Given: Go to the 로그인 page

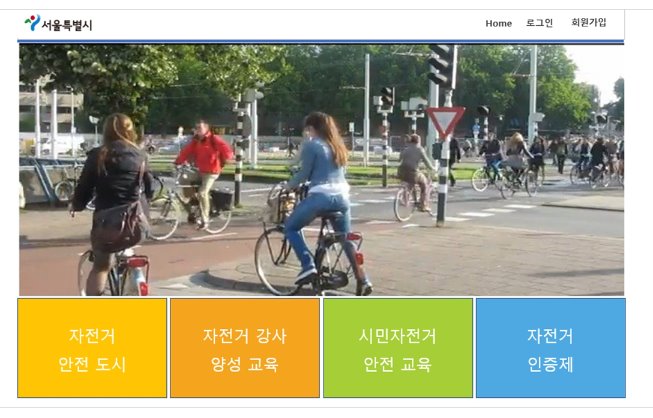Looking at the screenshot, I should tap(539, 23).
